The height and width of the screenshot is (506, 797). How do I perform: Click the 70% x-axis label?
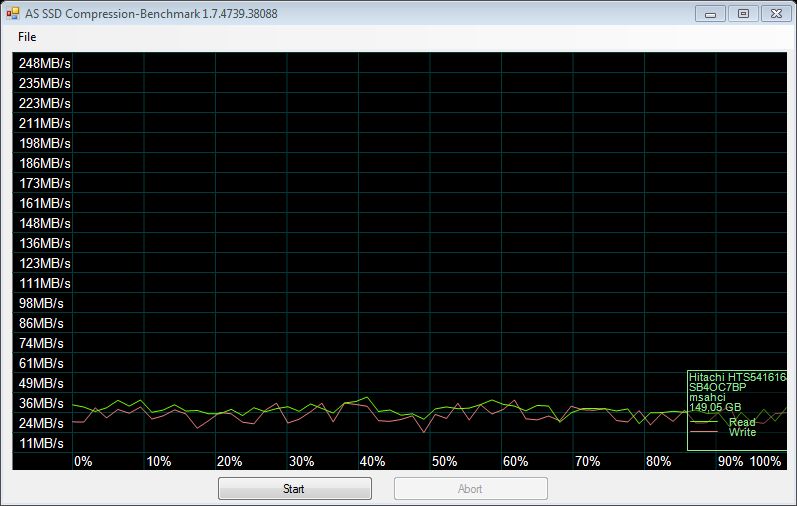click(587, 461)
